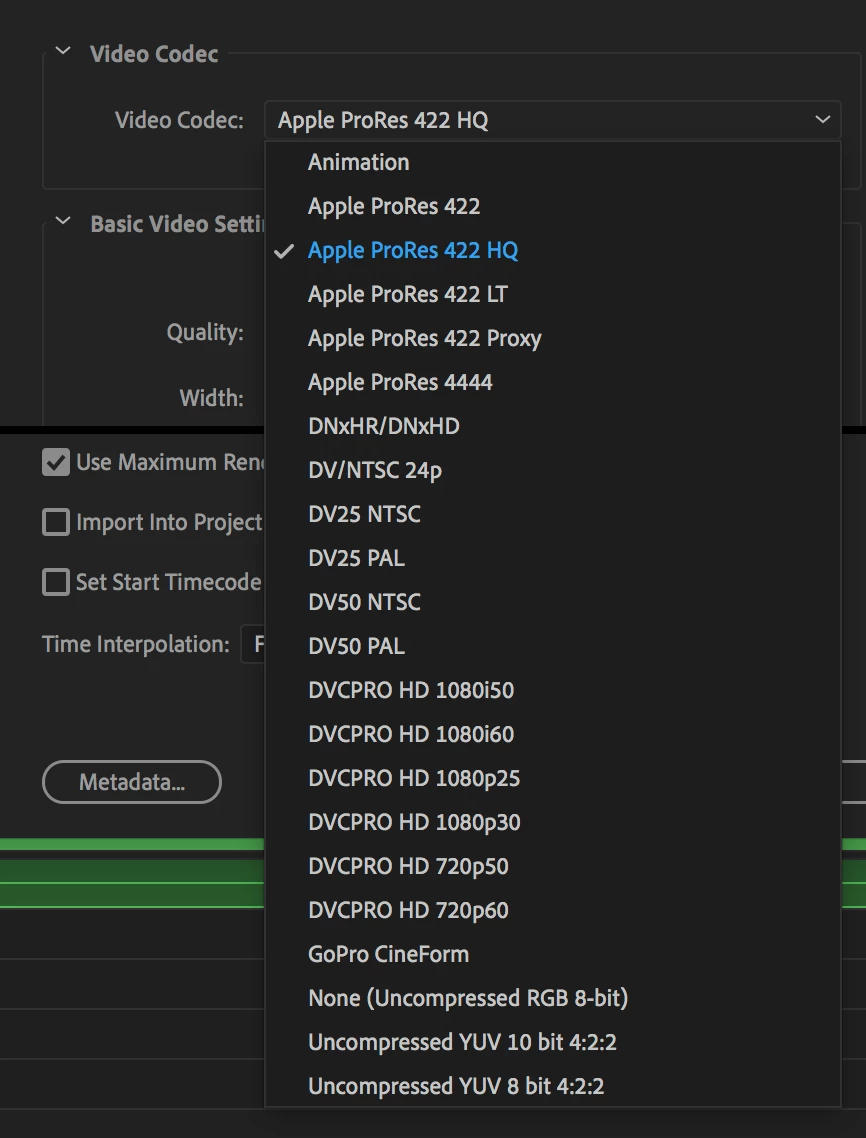
Task: Choose DVCPRO HD 1080p30
Action: [552, 822]
